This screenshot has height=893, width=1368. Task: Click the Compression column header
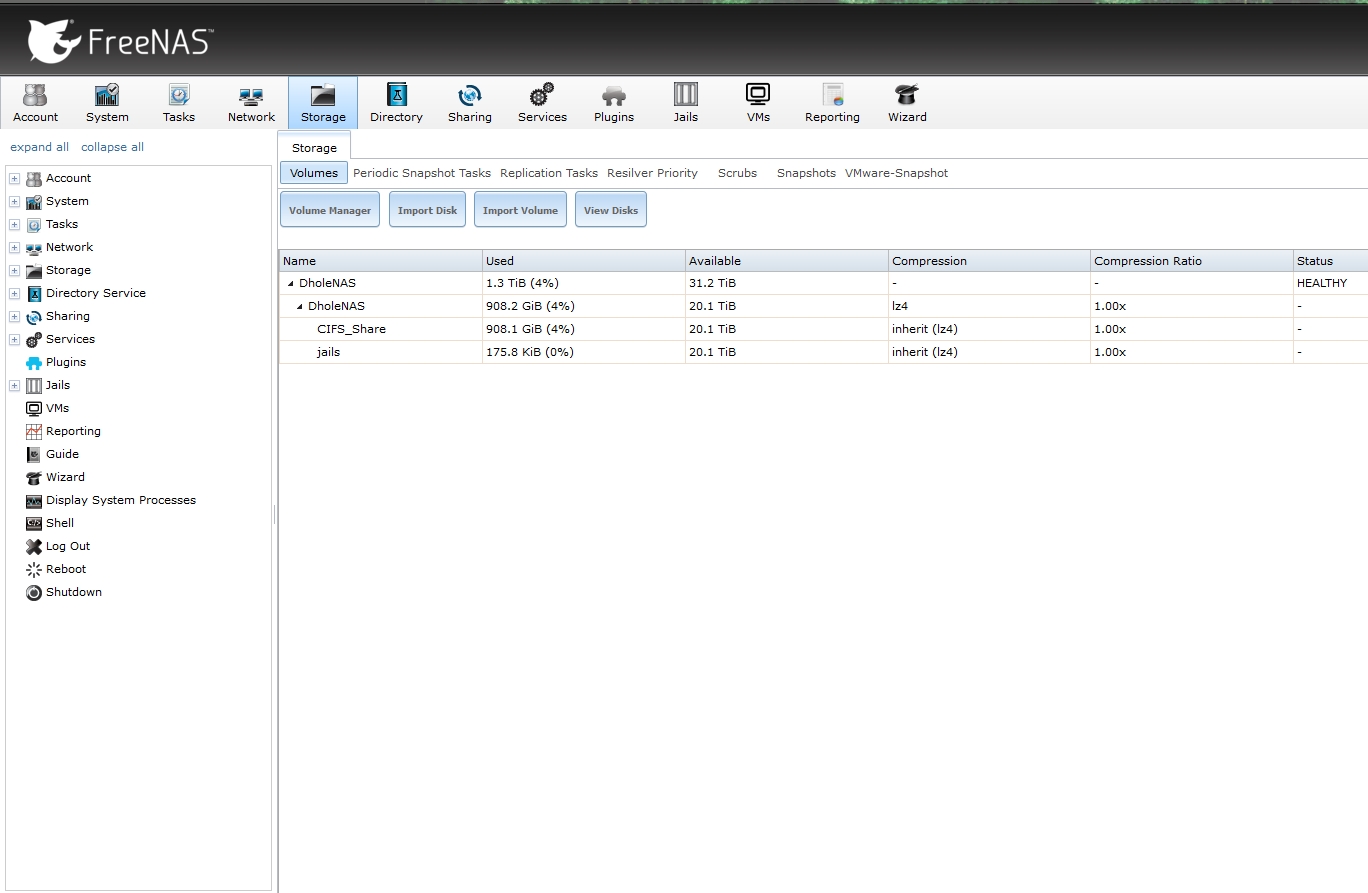(x=990, y=261)
